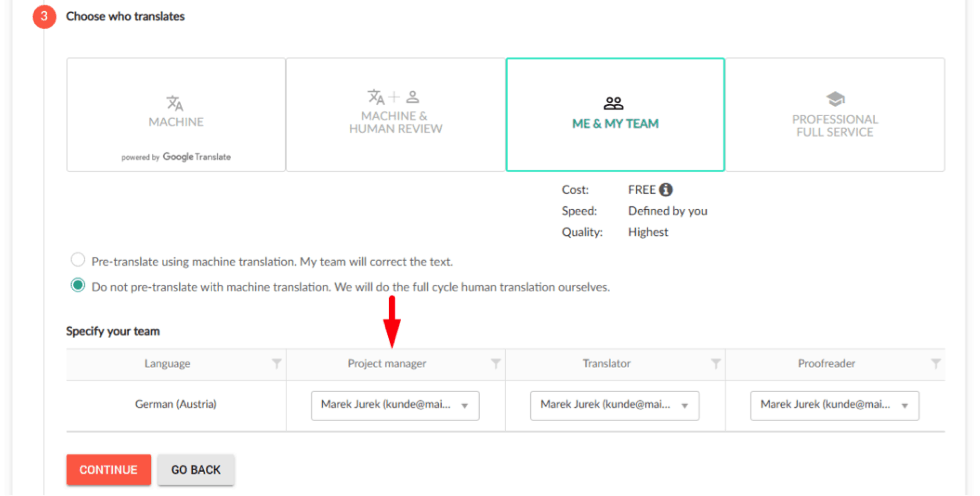Click the Machine translation icon
The height and width of the screenshot is (496, 980).
tap(175, 103)
